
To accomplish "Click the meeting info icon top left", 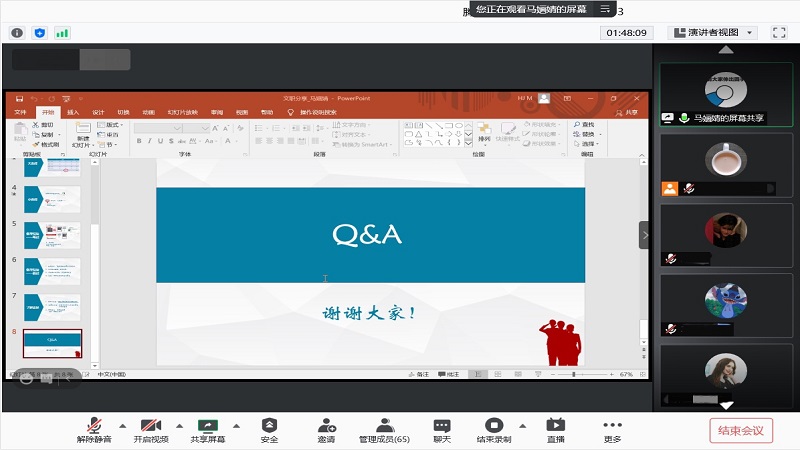I will (17, 33).
